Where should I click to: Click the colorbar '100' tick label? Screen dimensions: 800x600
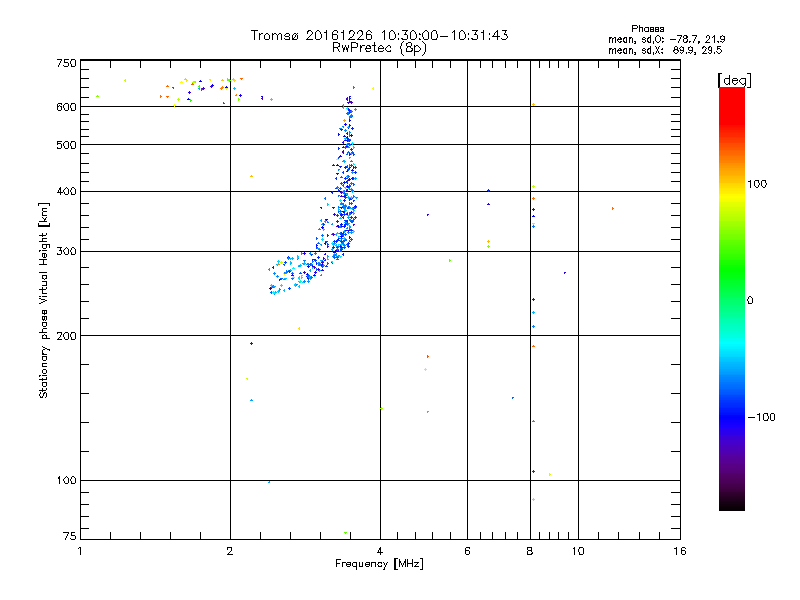tap(757, 184)
